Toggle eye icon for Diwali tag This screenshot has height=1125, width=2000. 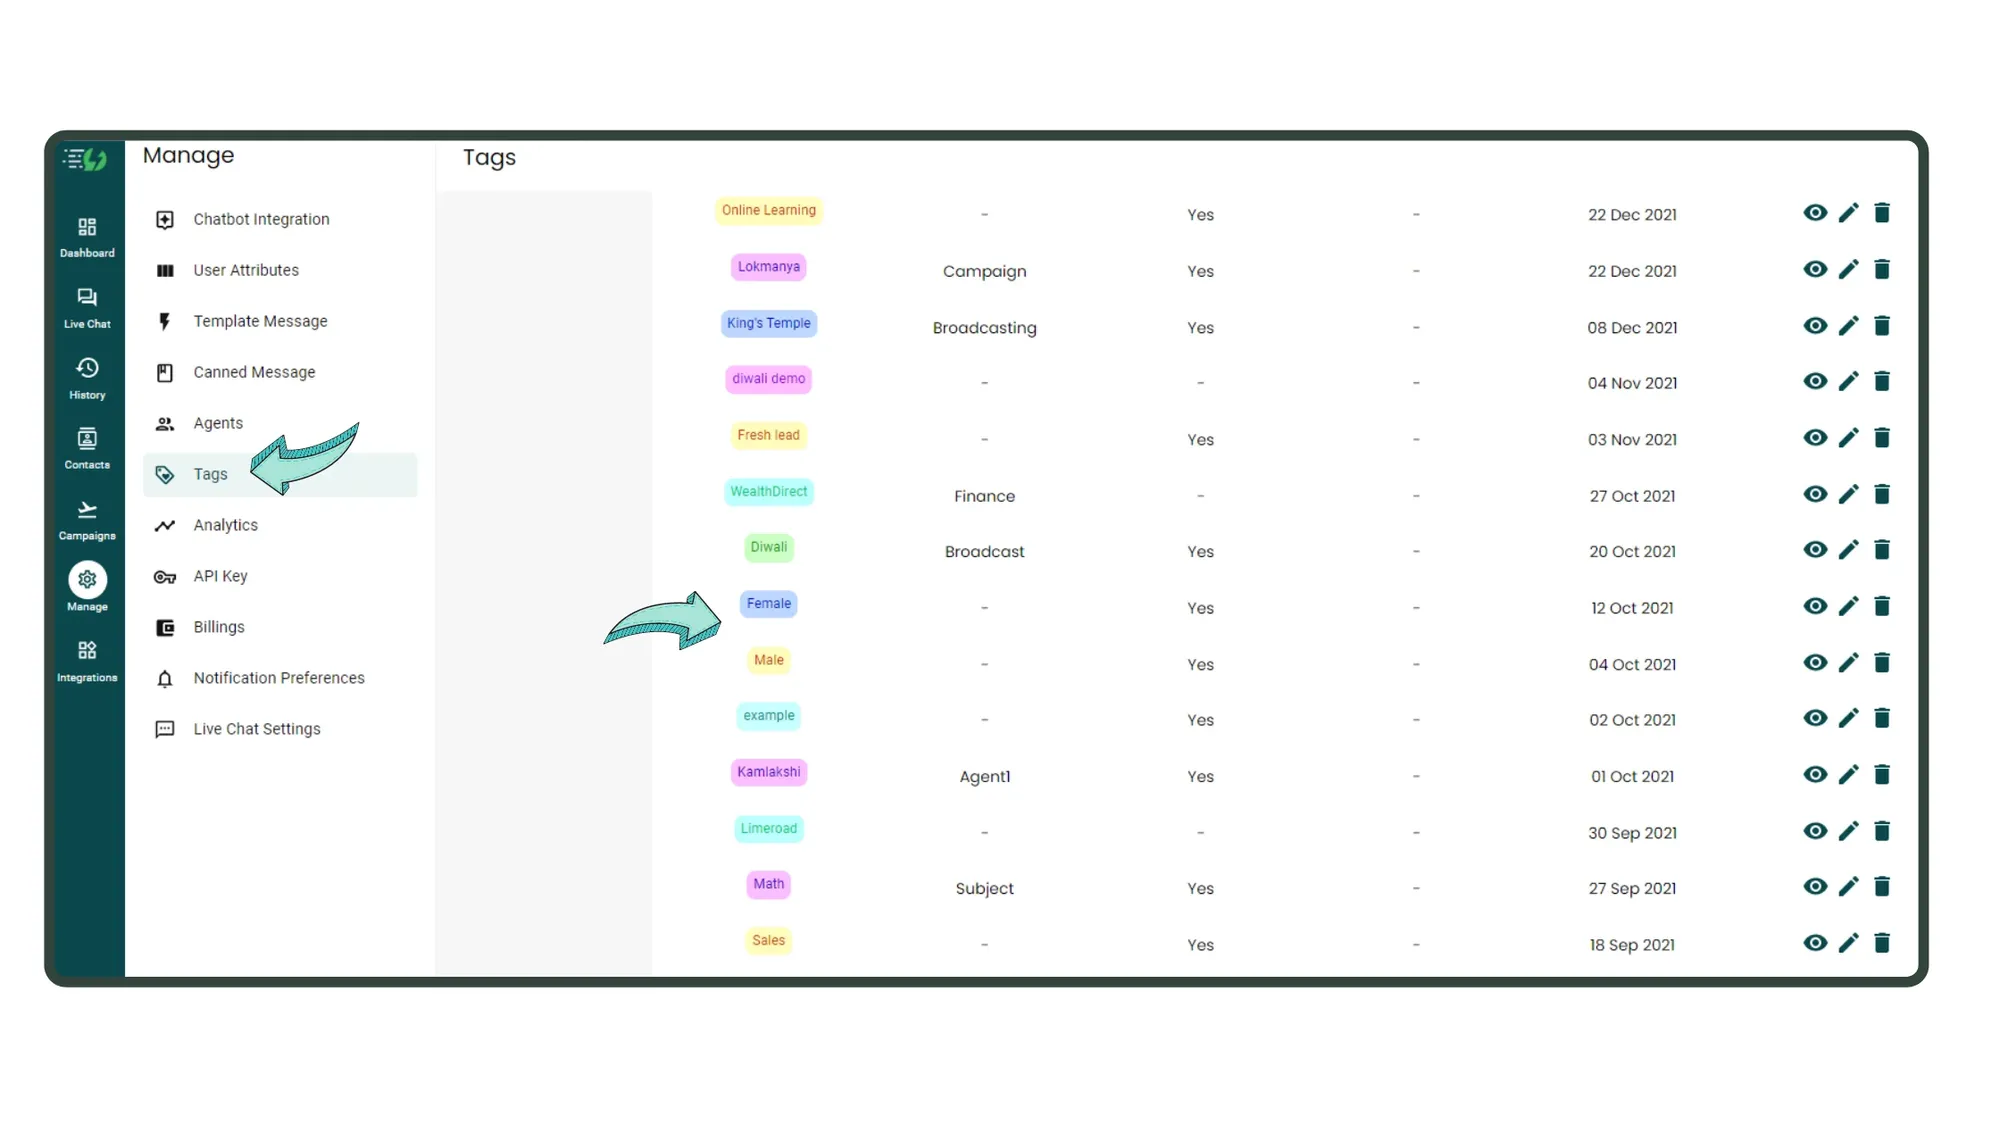click(1816, 549)
